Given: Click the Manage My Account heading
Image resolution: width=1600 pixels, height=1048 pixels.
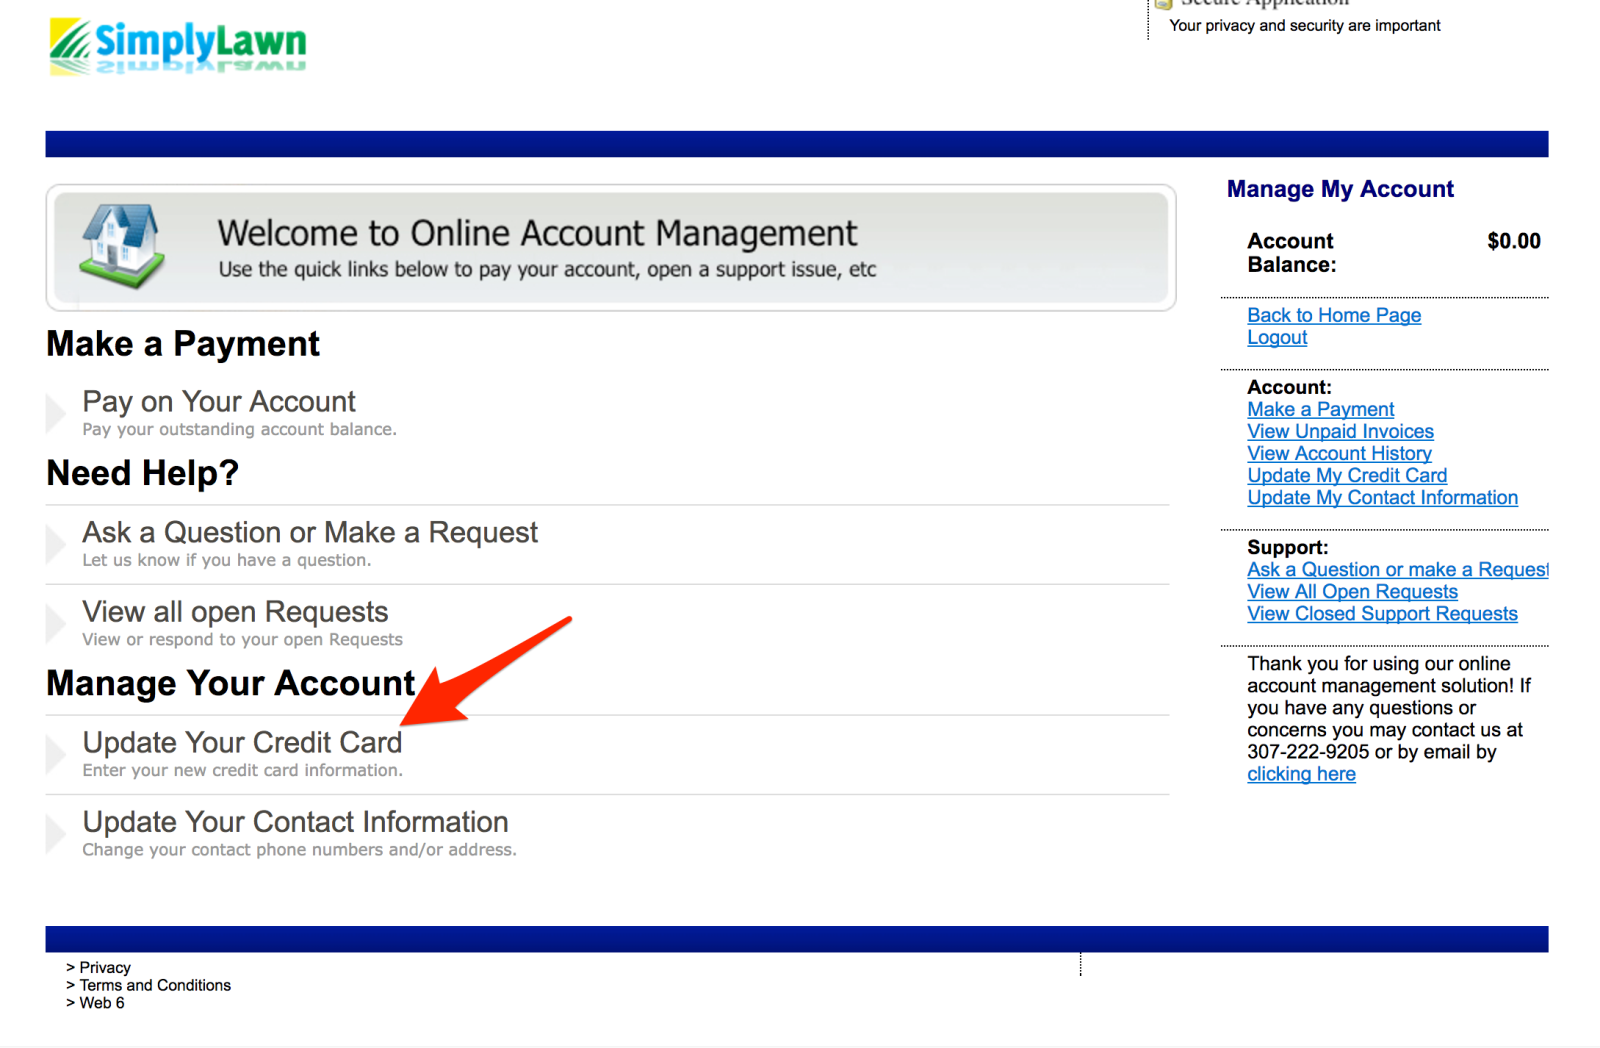Looking at the screenshot, I should (1340, 189).
